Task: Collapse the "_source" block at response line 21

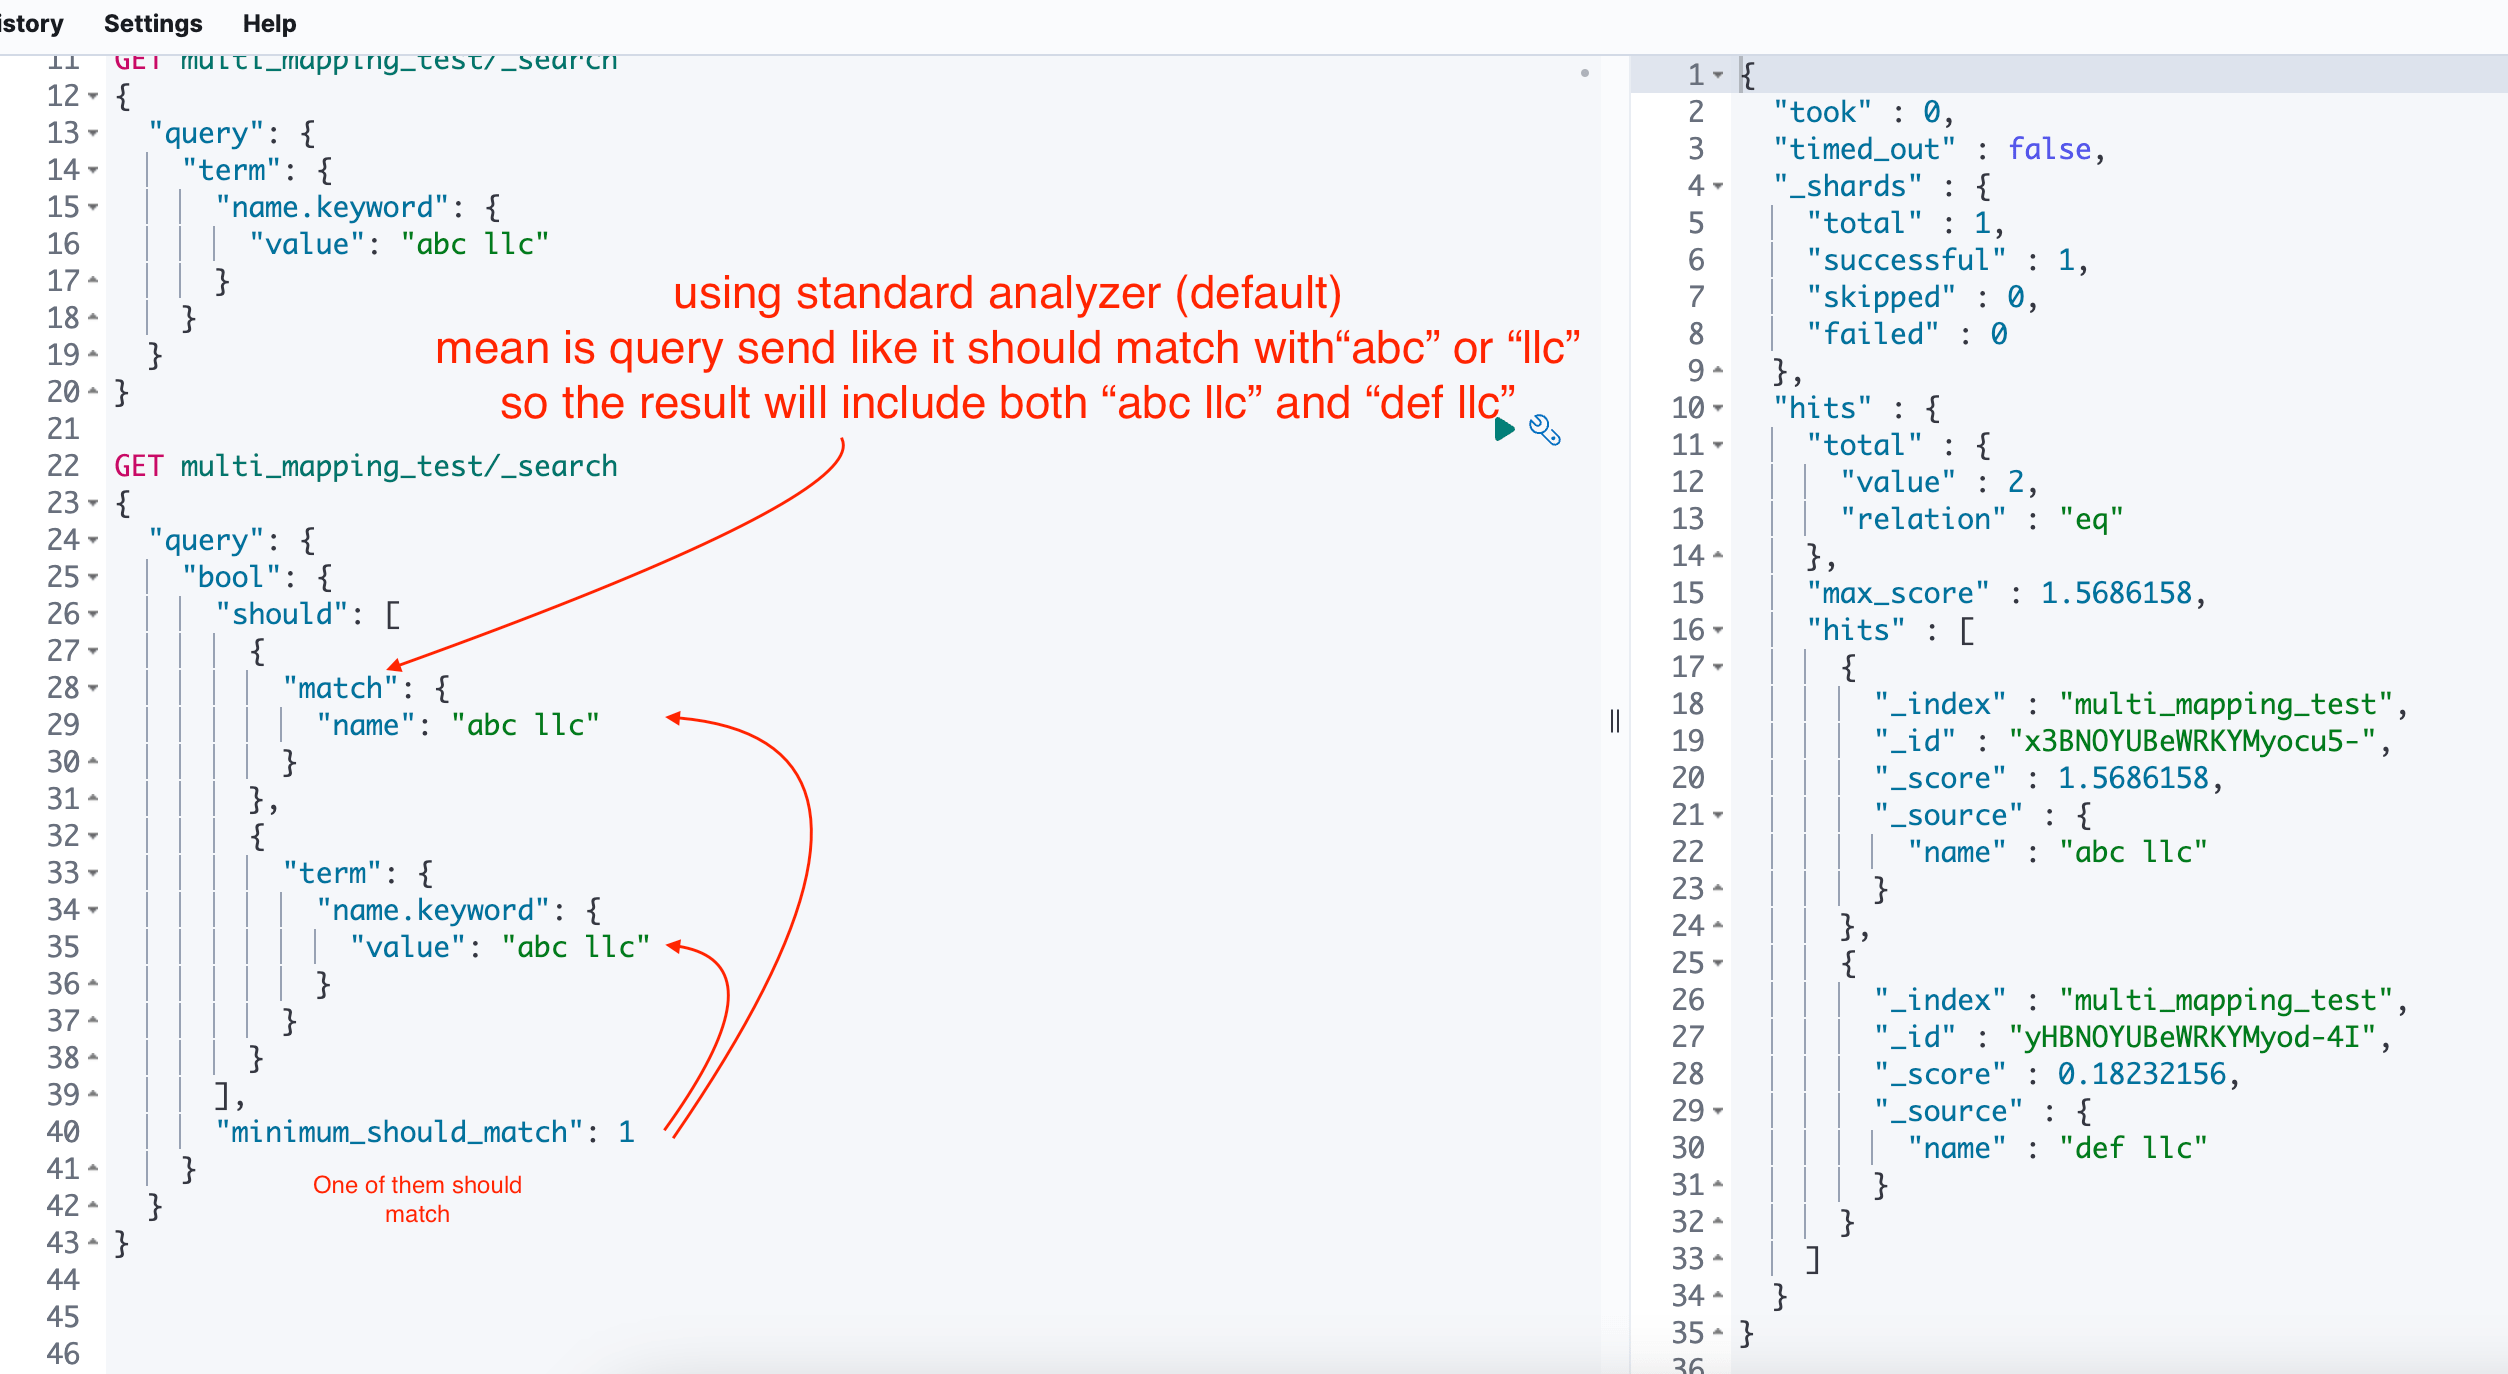Action: (x=1718, y=815)
